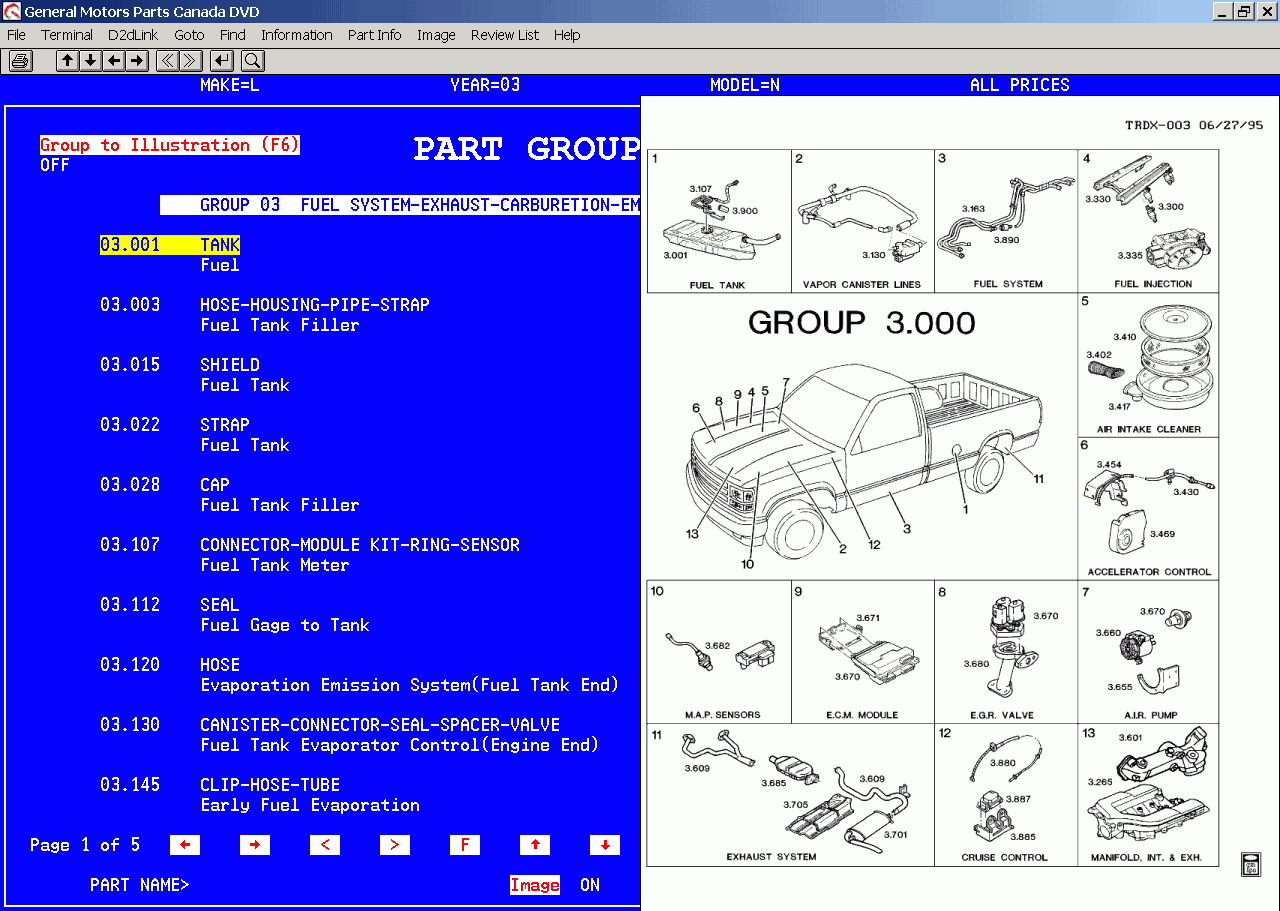Open the Help menu
Screen dimensions: 1280x911
[567, 35]
